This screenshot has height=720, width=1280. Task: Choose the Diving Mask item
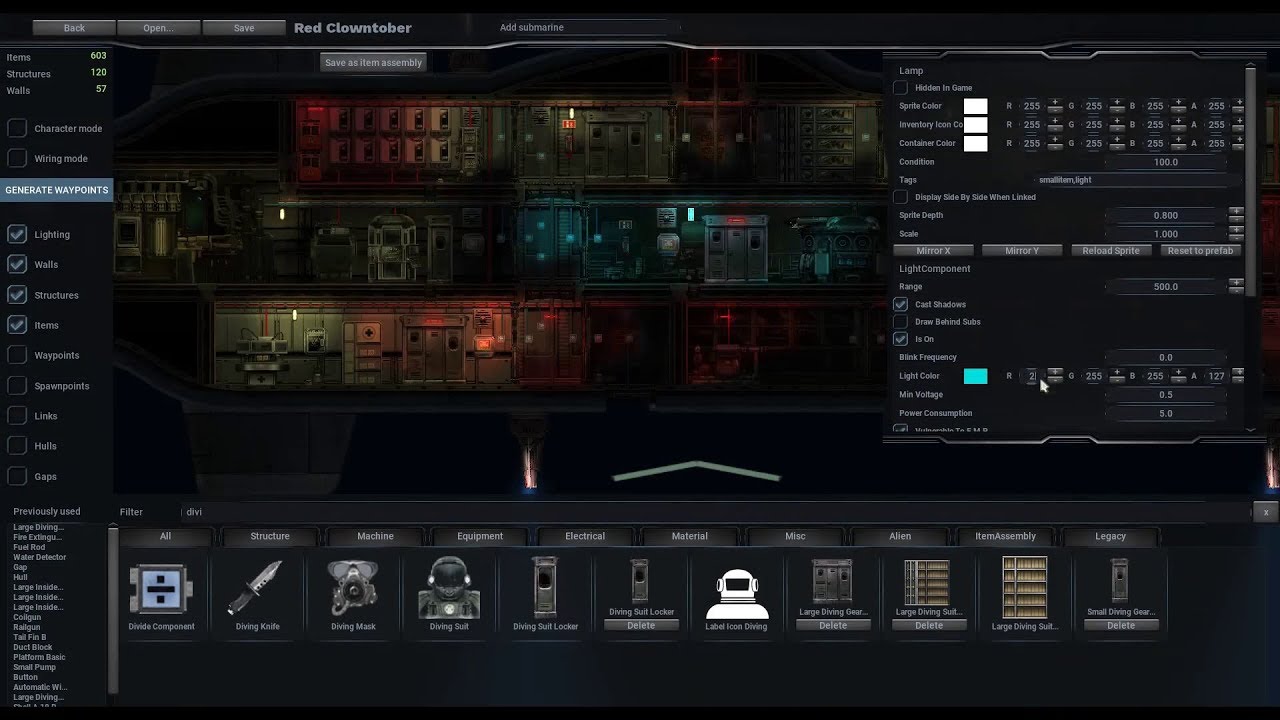pyautogui.click(x=353, y=594)
